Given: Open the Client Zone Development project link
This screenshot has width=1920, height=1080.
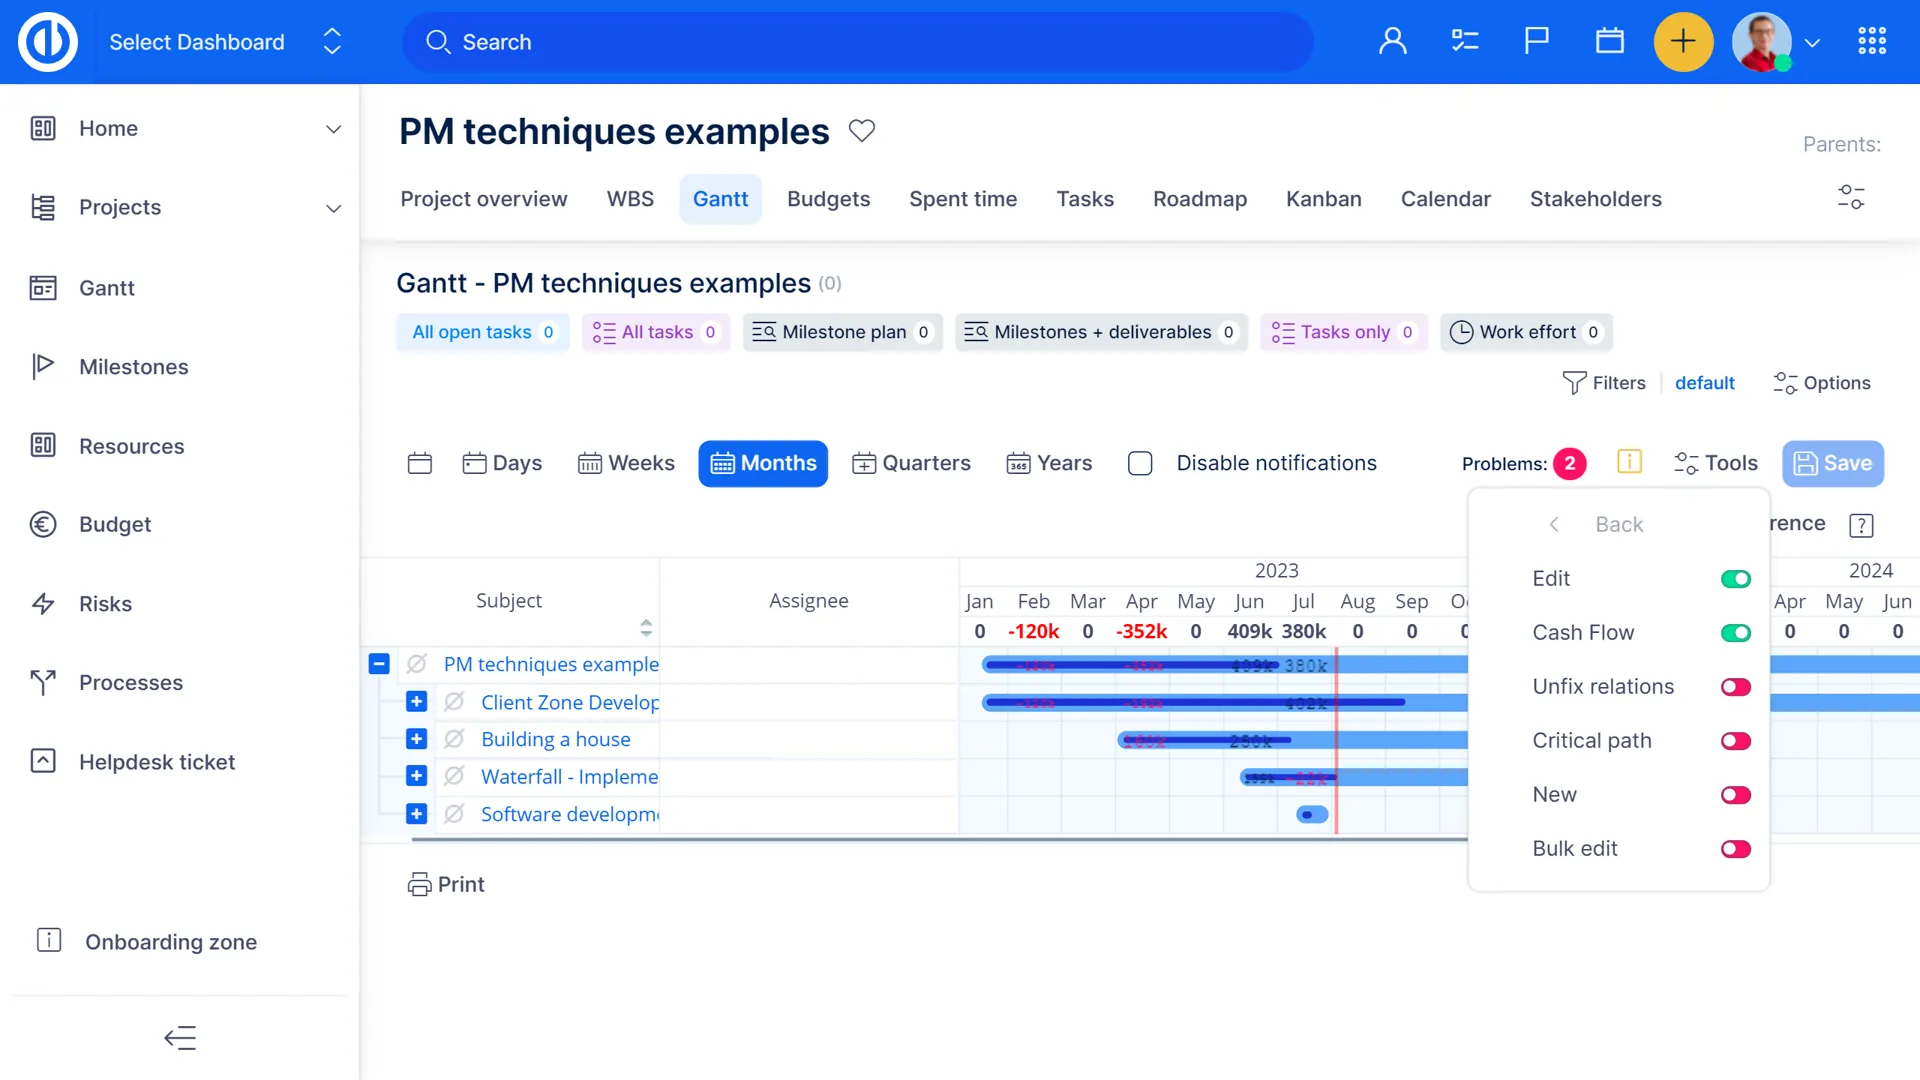Looking at the screenshot, I should pos(569,702).
